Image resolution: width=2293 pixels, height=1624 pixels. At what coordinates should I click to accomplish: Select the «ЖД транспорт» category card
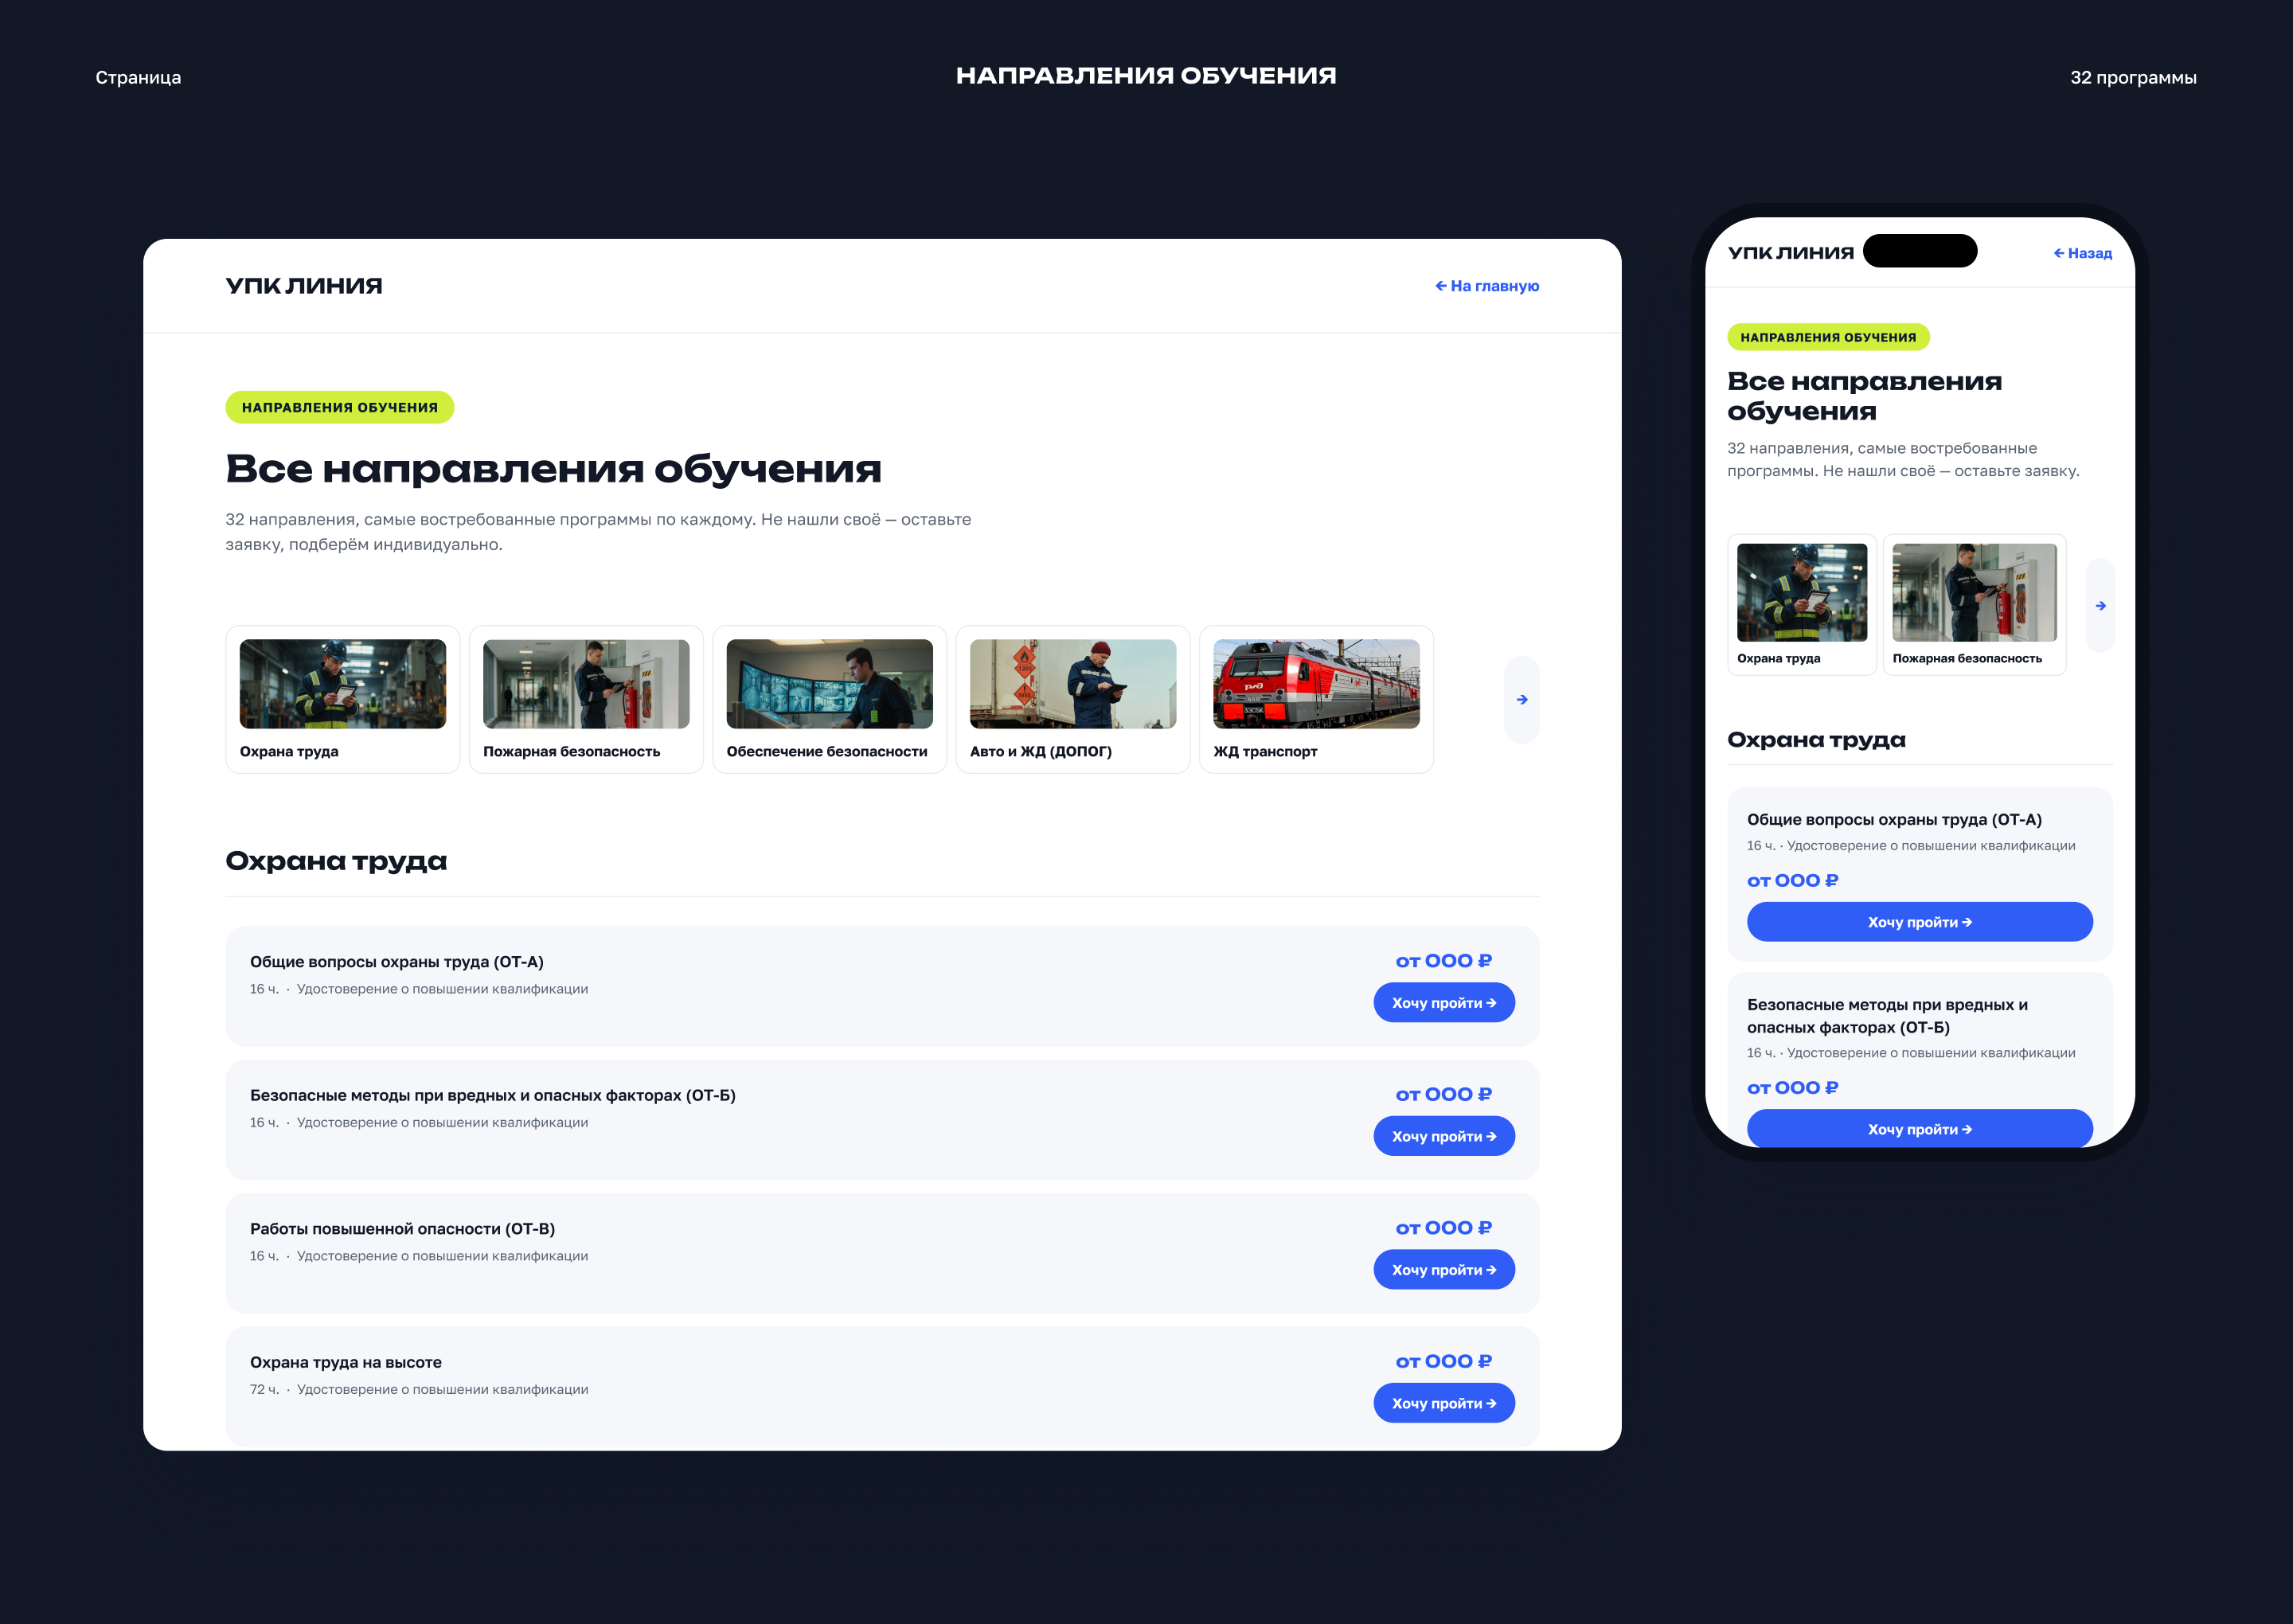[1316, 699]
